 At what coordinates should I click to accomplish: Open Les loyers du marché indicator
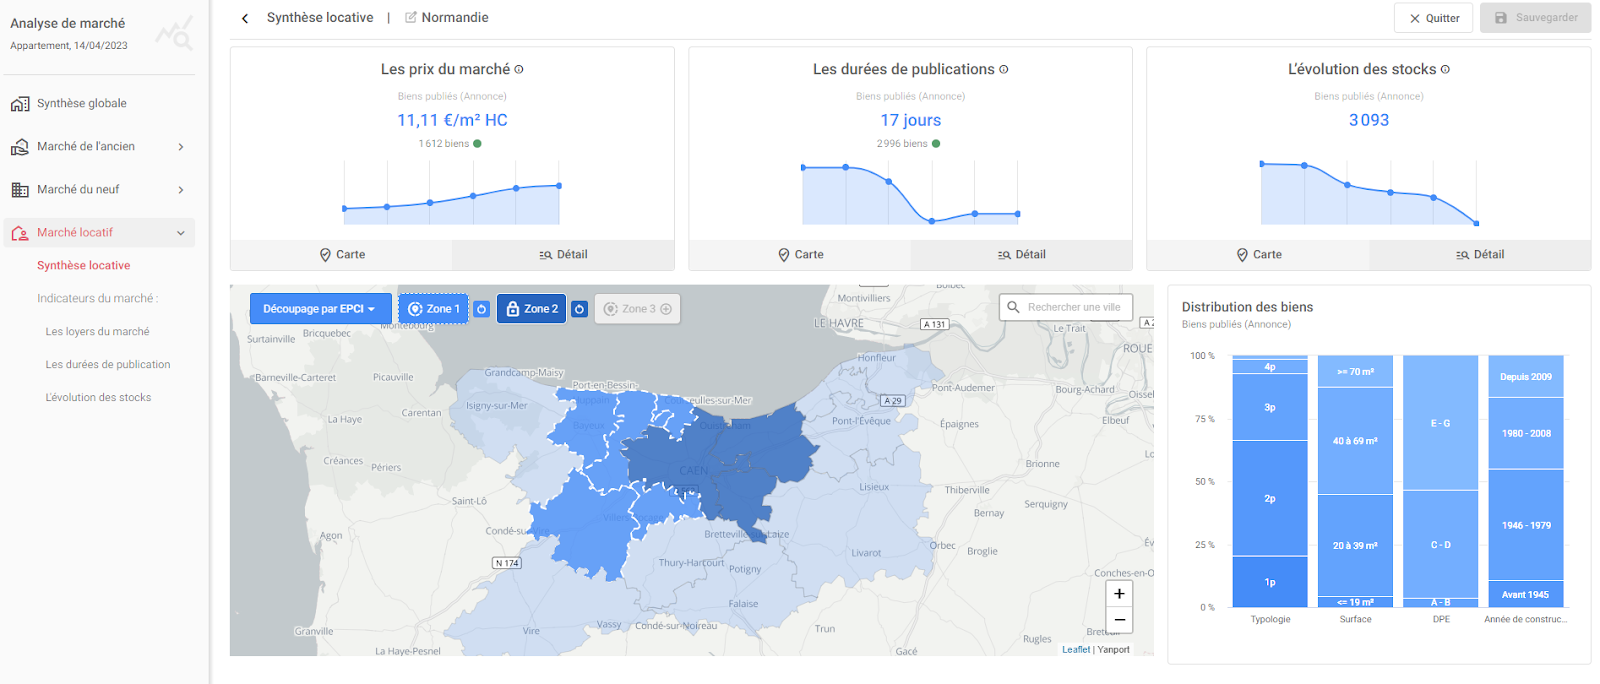pyautogui.click(x=97, y=332)
